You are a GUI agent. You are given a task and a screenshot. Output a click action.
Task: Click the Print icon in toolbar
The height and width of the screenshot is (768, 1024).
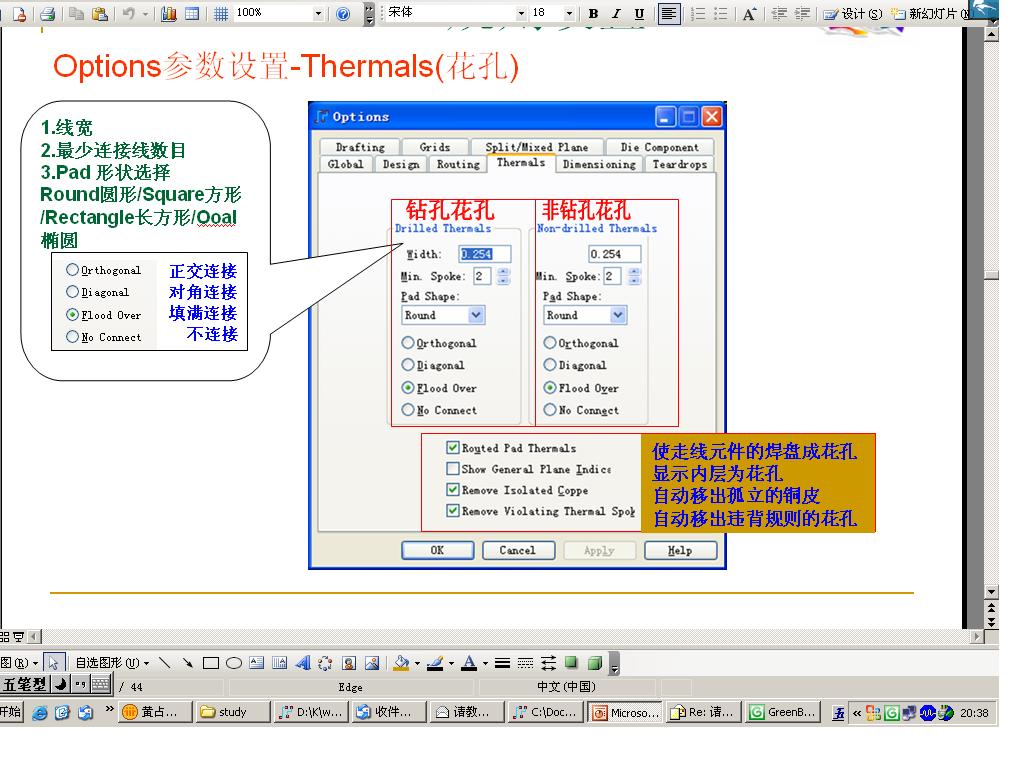point(46,14)
